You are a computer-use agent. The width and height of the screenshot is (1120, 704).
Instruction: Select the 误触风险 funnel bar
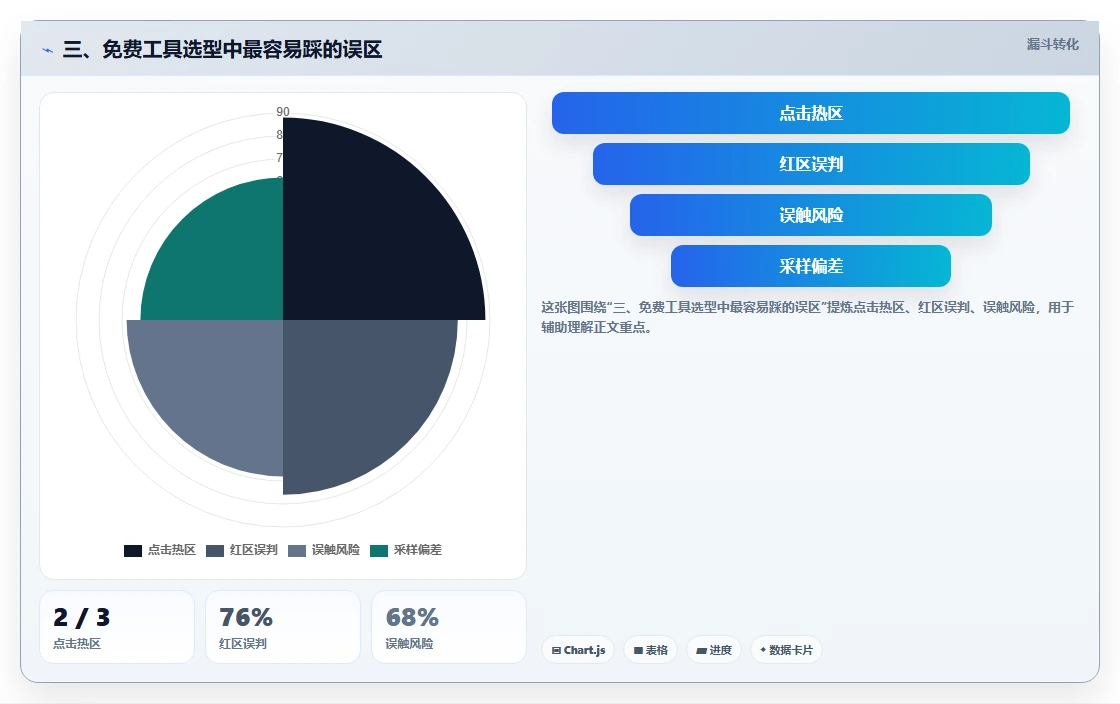(811, 215)
